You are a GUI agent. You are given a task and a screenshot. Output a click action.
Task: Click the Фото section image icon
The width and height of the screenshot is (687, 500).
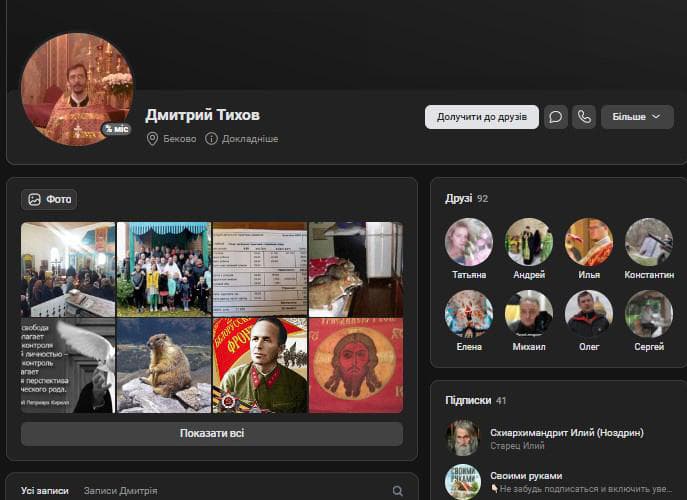coord(34,199)
